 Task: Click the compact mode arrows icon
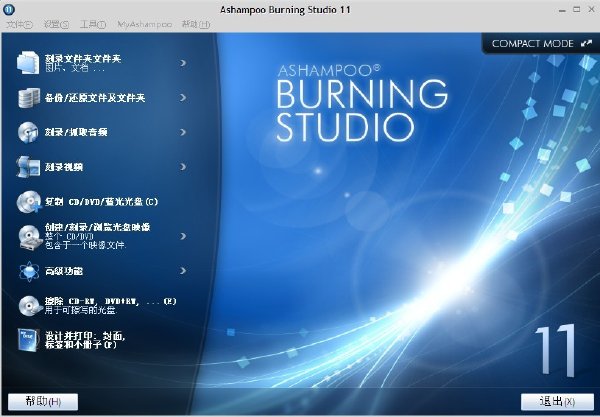[586, 44]
